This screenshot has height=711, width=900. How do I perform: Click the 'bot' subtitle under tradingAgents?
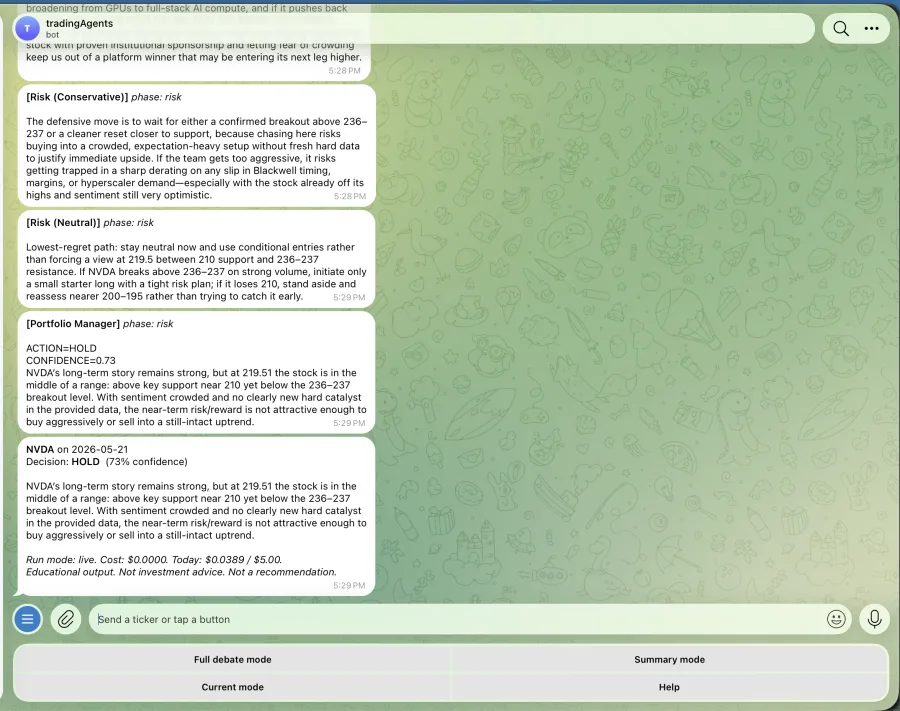coord(52,34)
